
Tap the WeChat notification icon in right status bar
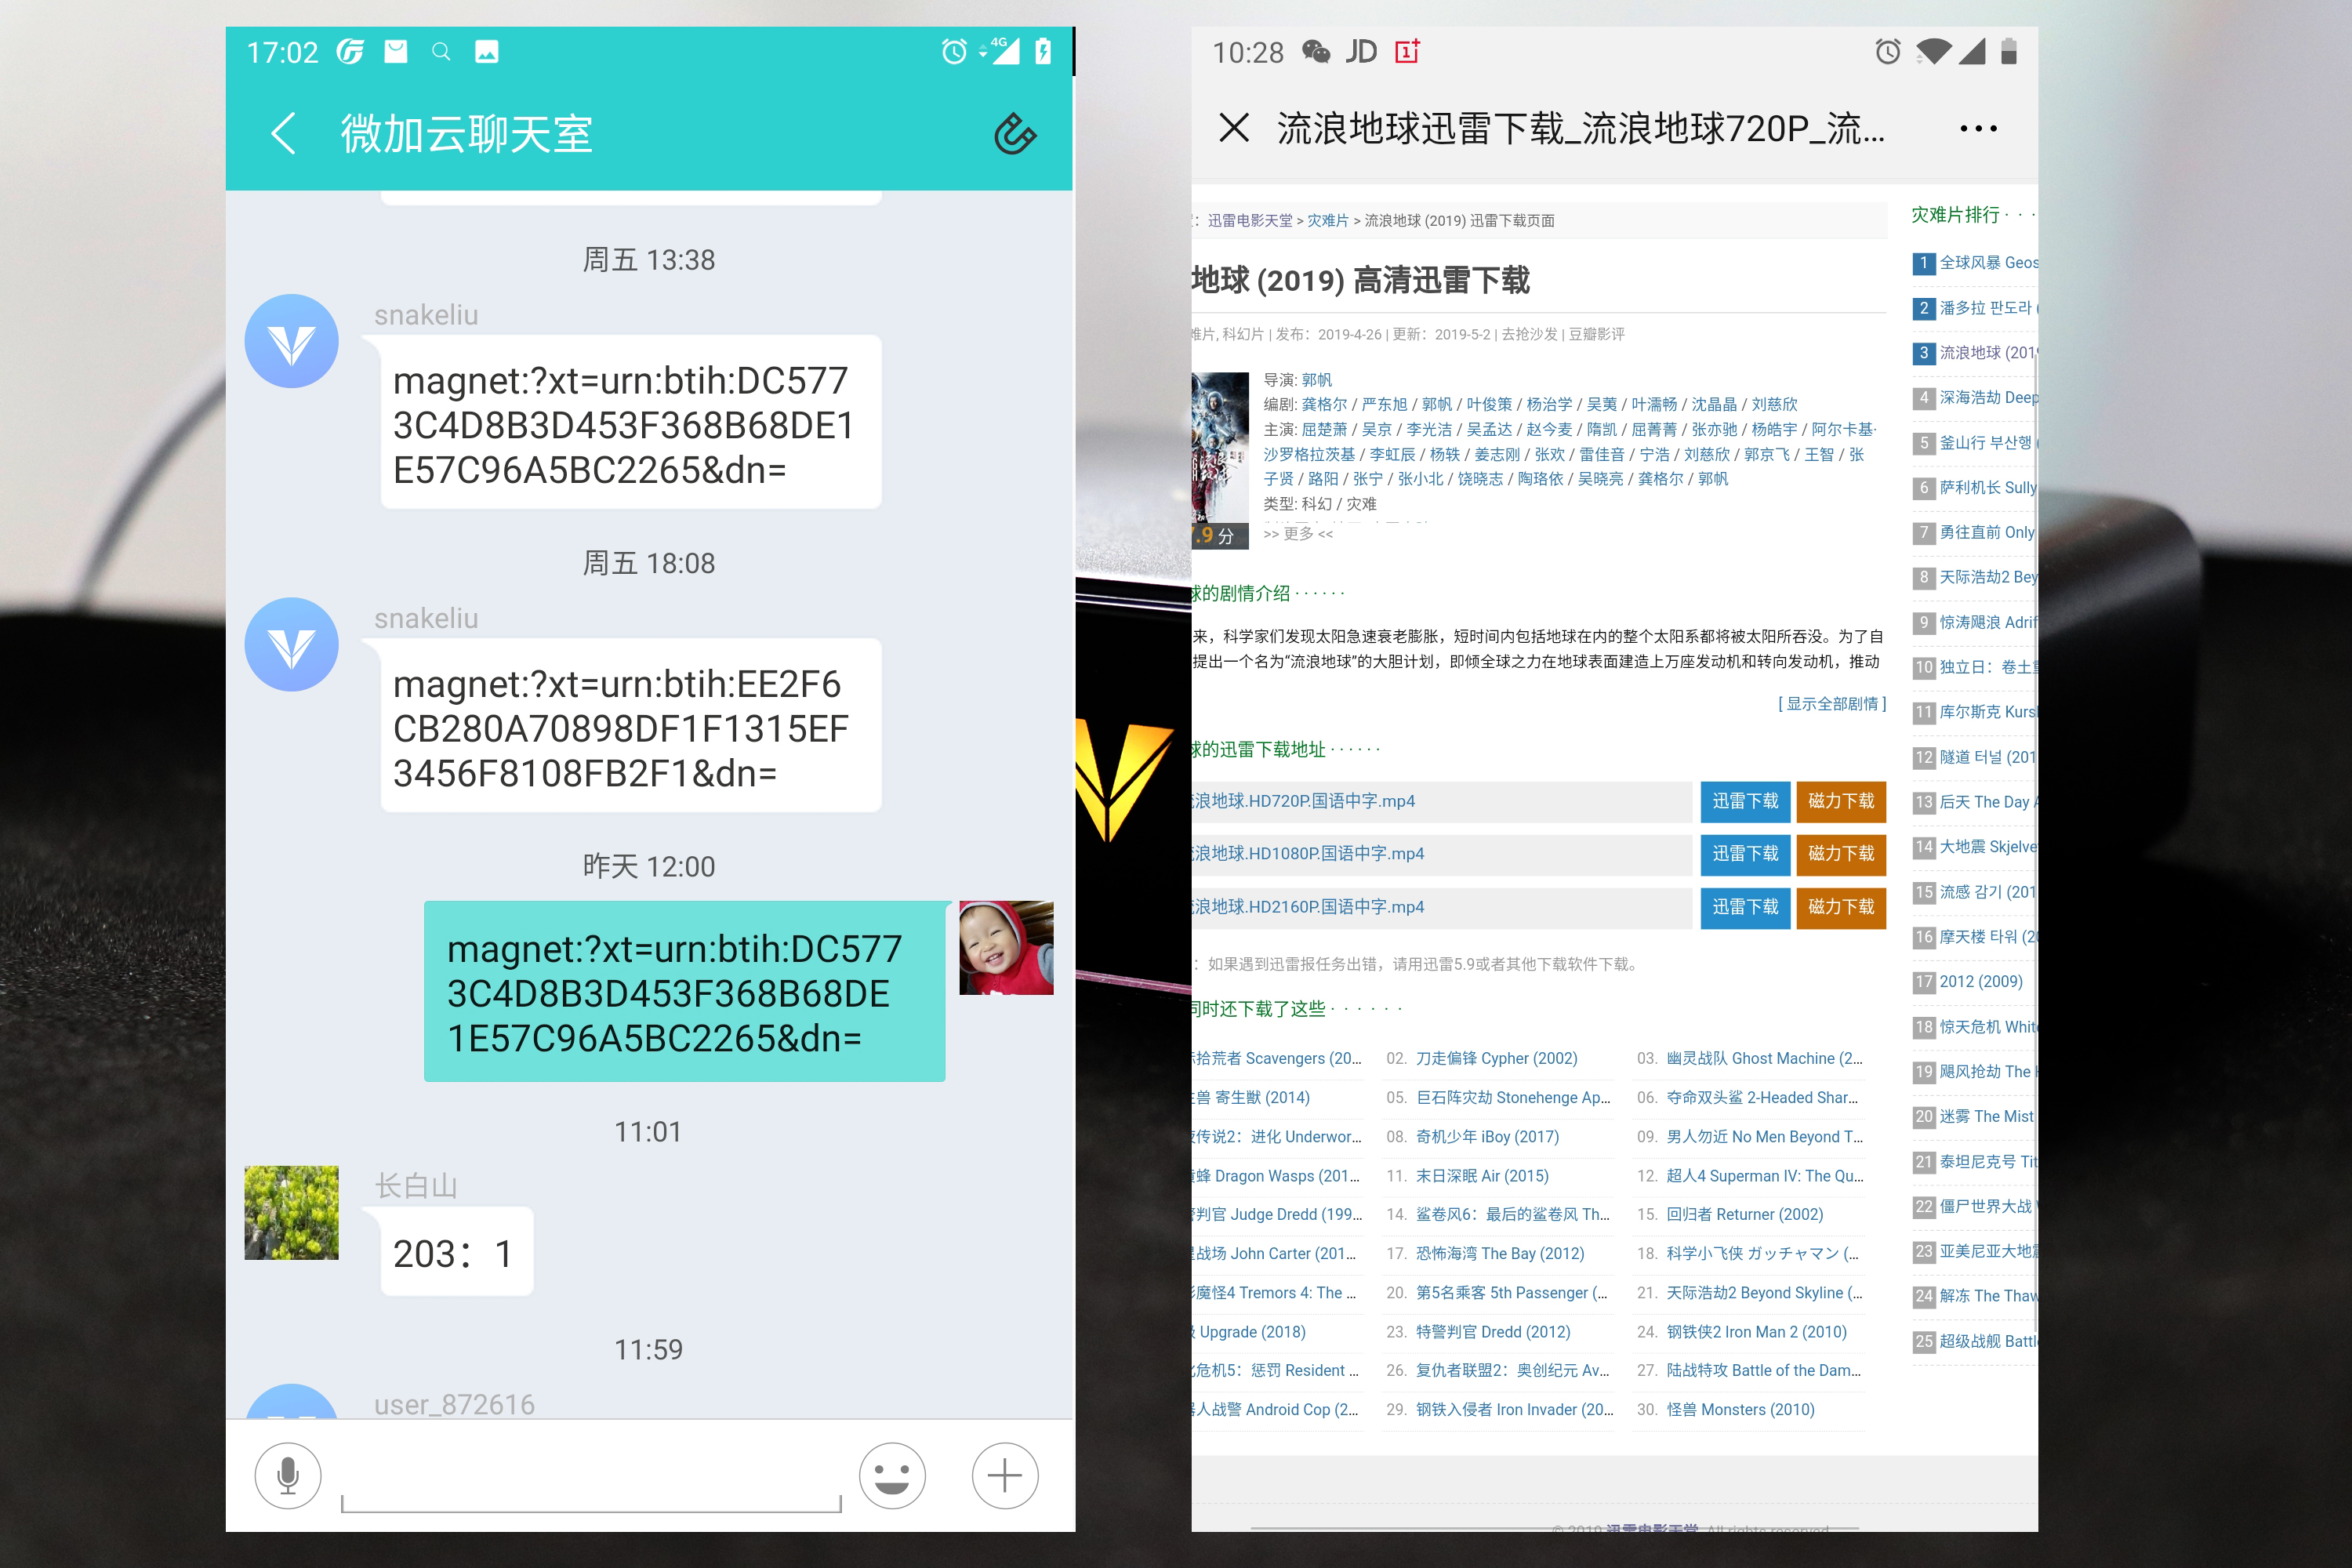[x=1316, y=51]
